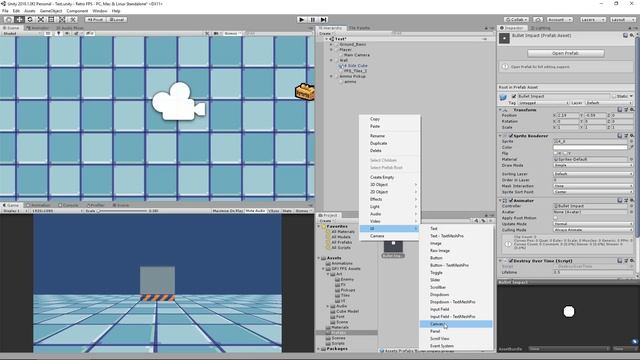Toggle Sprite Renderer enabled checkbox
Image resolution: width=640 pixels, height=360 pixels.
coord(511,136)
